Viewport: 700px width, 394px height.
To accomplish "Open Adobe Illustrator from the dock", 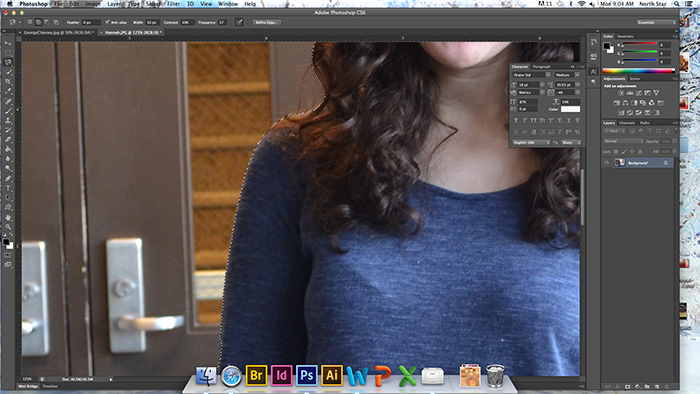I will pos(332,375).
